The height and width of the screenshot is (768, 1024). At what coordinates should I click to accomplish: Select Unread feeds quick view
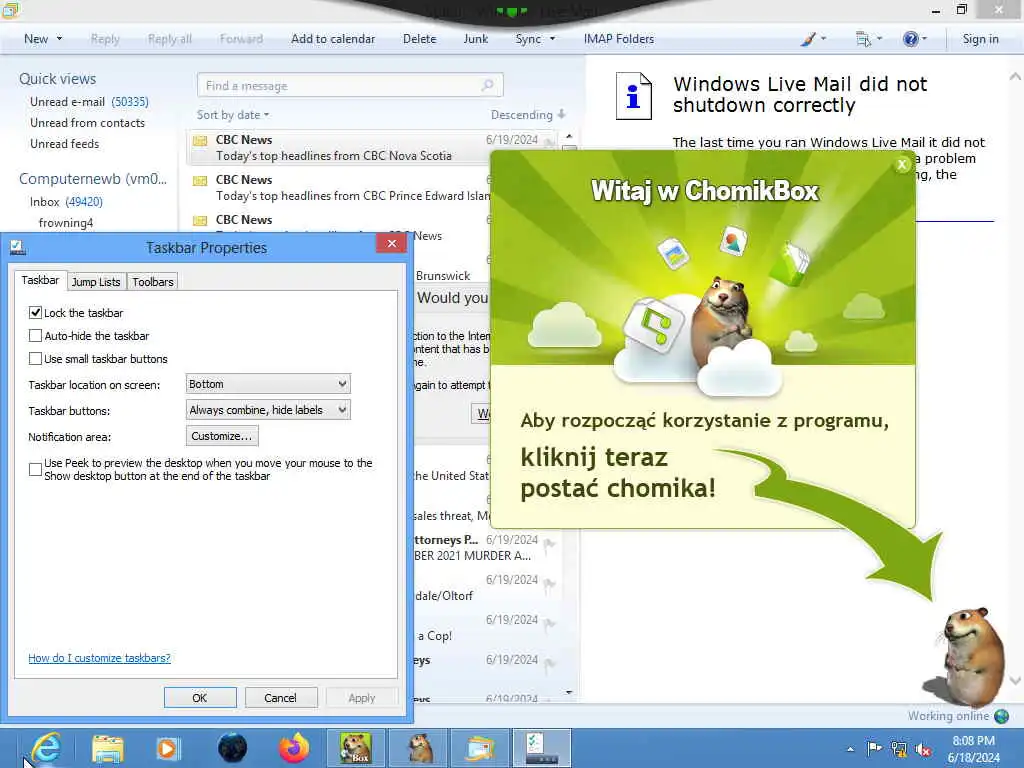[65, 144]
